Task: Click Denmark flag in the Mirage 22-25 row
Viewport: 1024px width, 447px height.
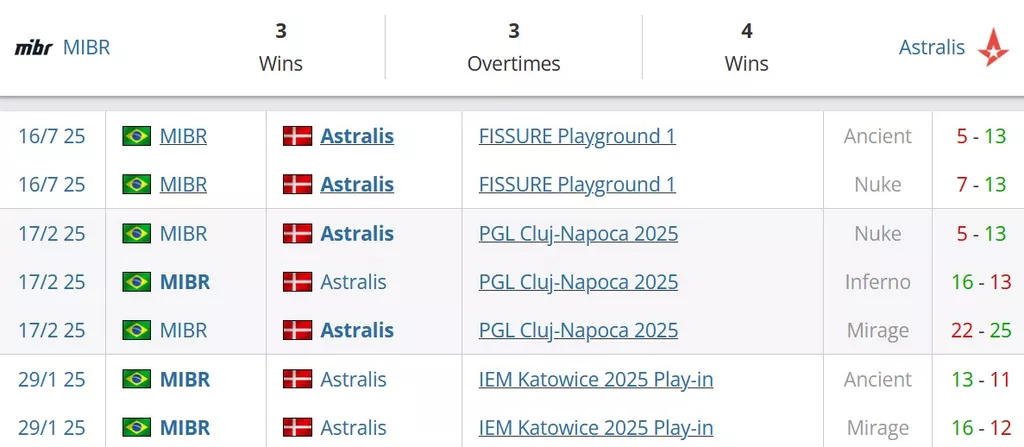Action: coord(297,330)
